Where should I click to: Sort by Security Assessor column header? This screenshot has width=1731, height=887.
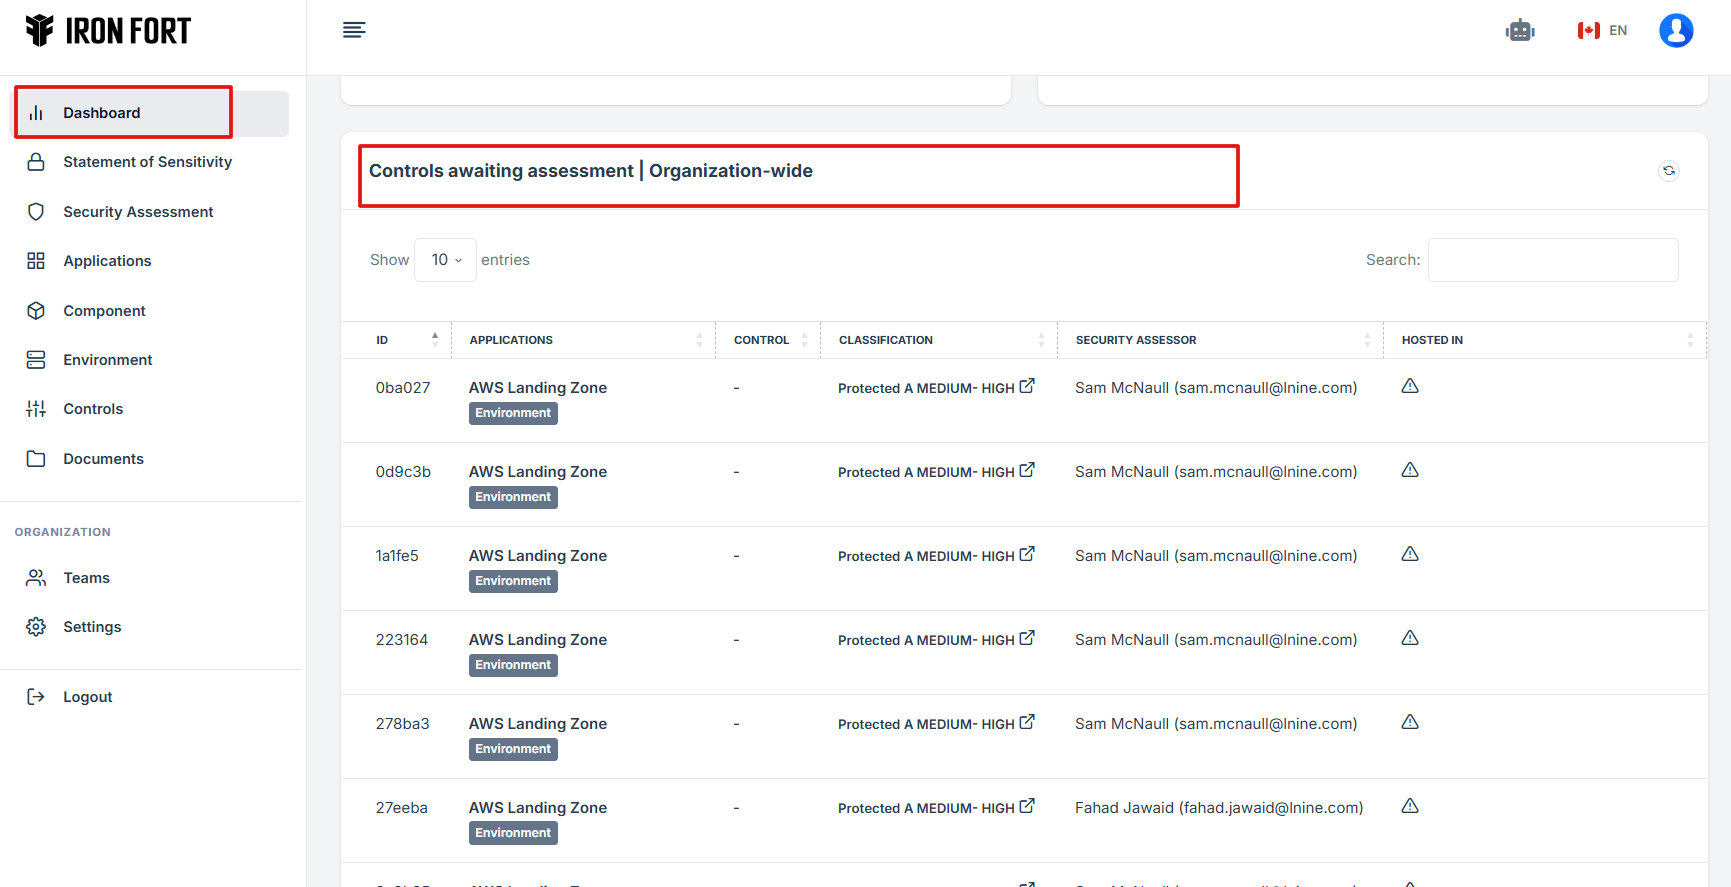[1219, 340]
